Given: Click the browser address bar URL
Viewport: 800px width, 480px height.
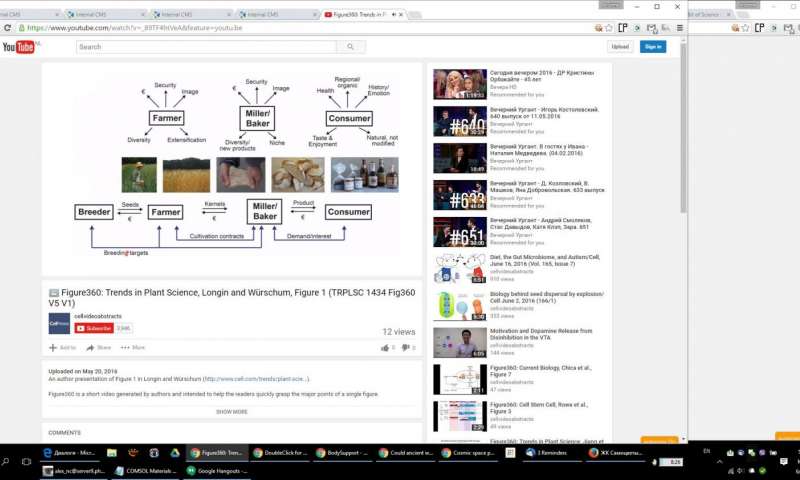Looking at the screenshot, I should coord(134,28).
